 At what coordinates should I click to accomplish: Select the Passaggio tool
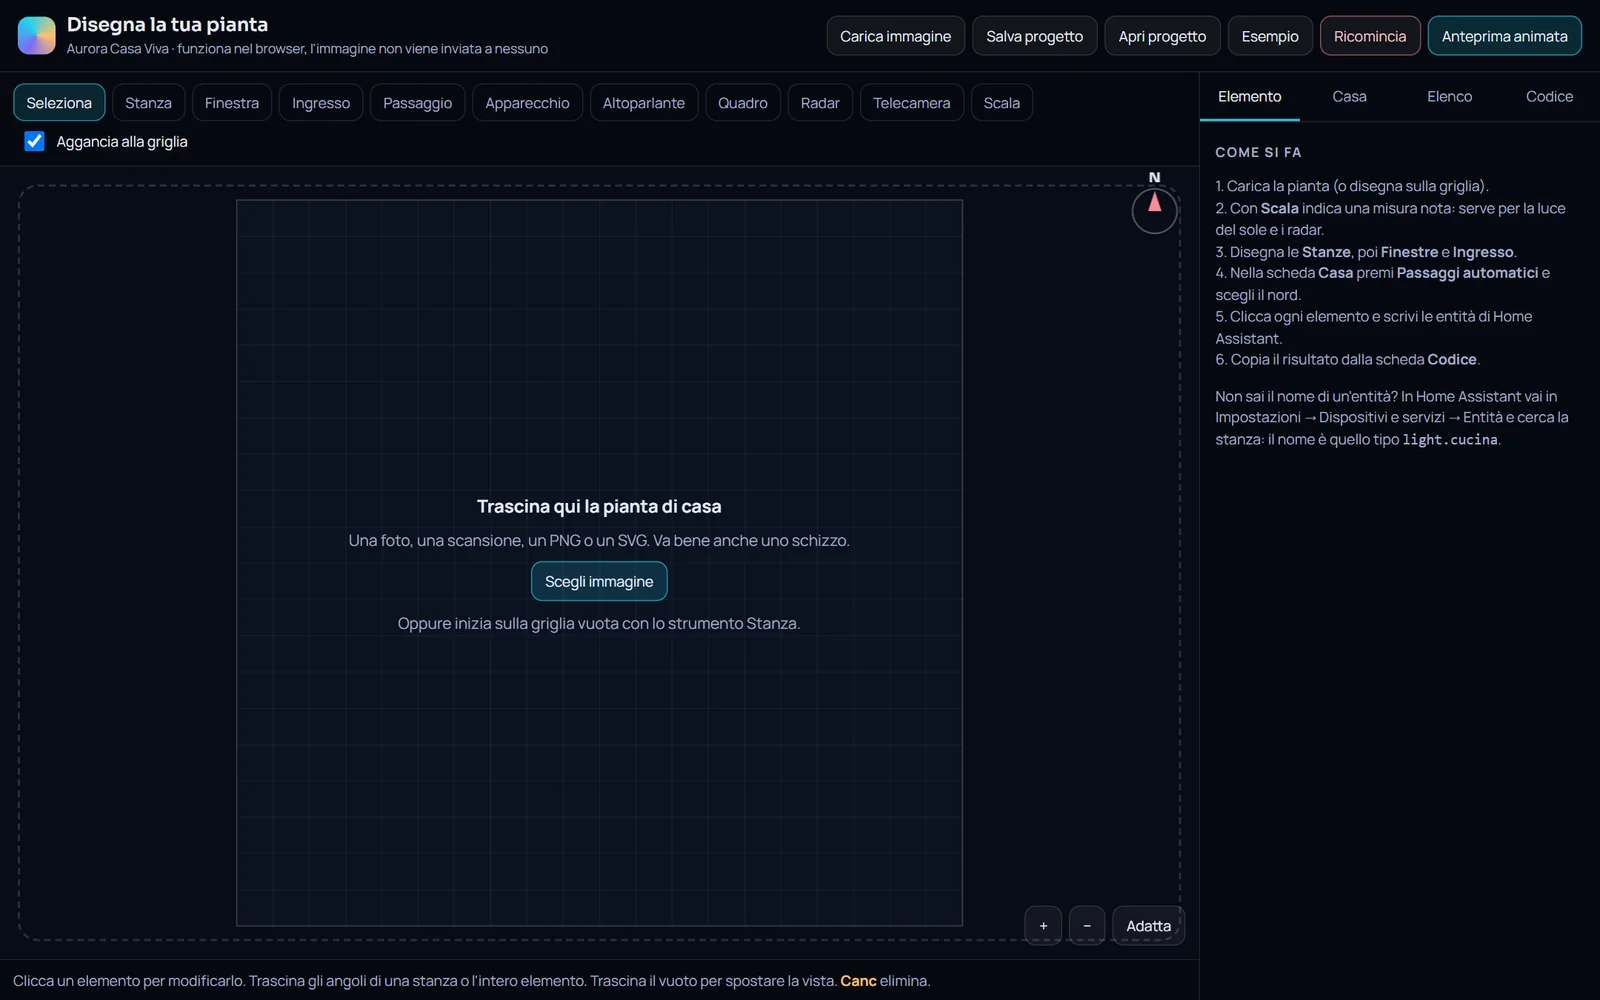point(417,103)
